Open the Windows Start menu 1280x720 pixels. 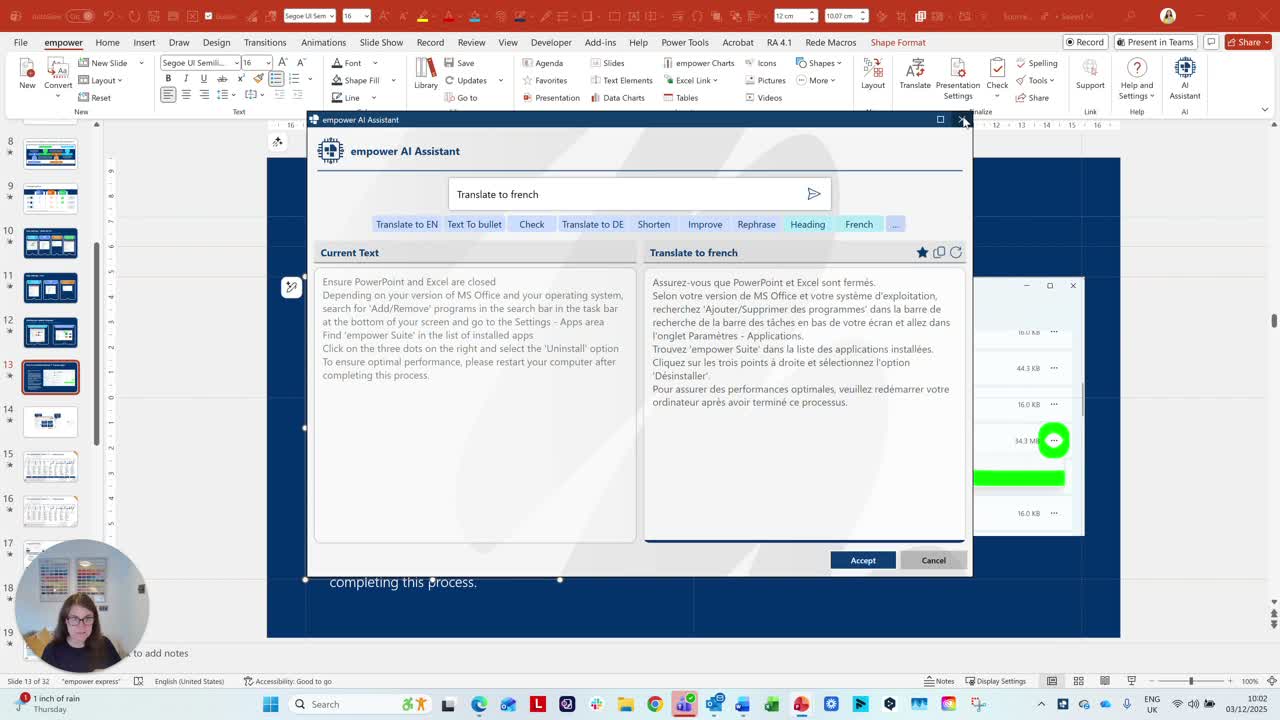coord(270,704)
